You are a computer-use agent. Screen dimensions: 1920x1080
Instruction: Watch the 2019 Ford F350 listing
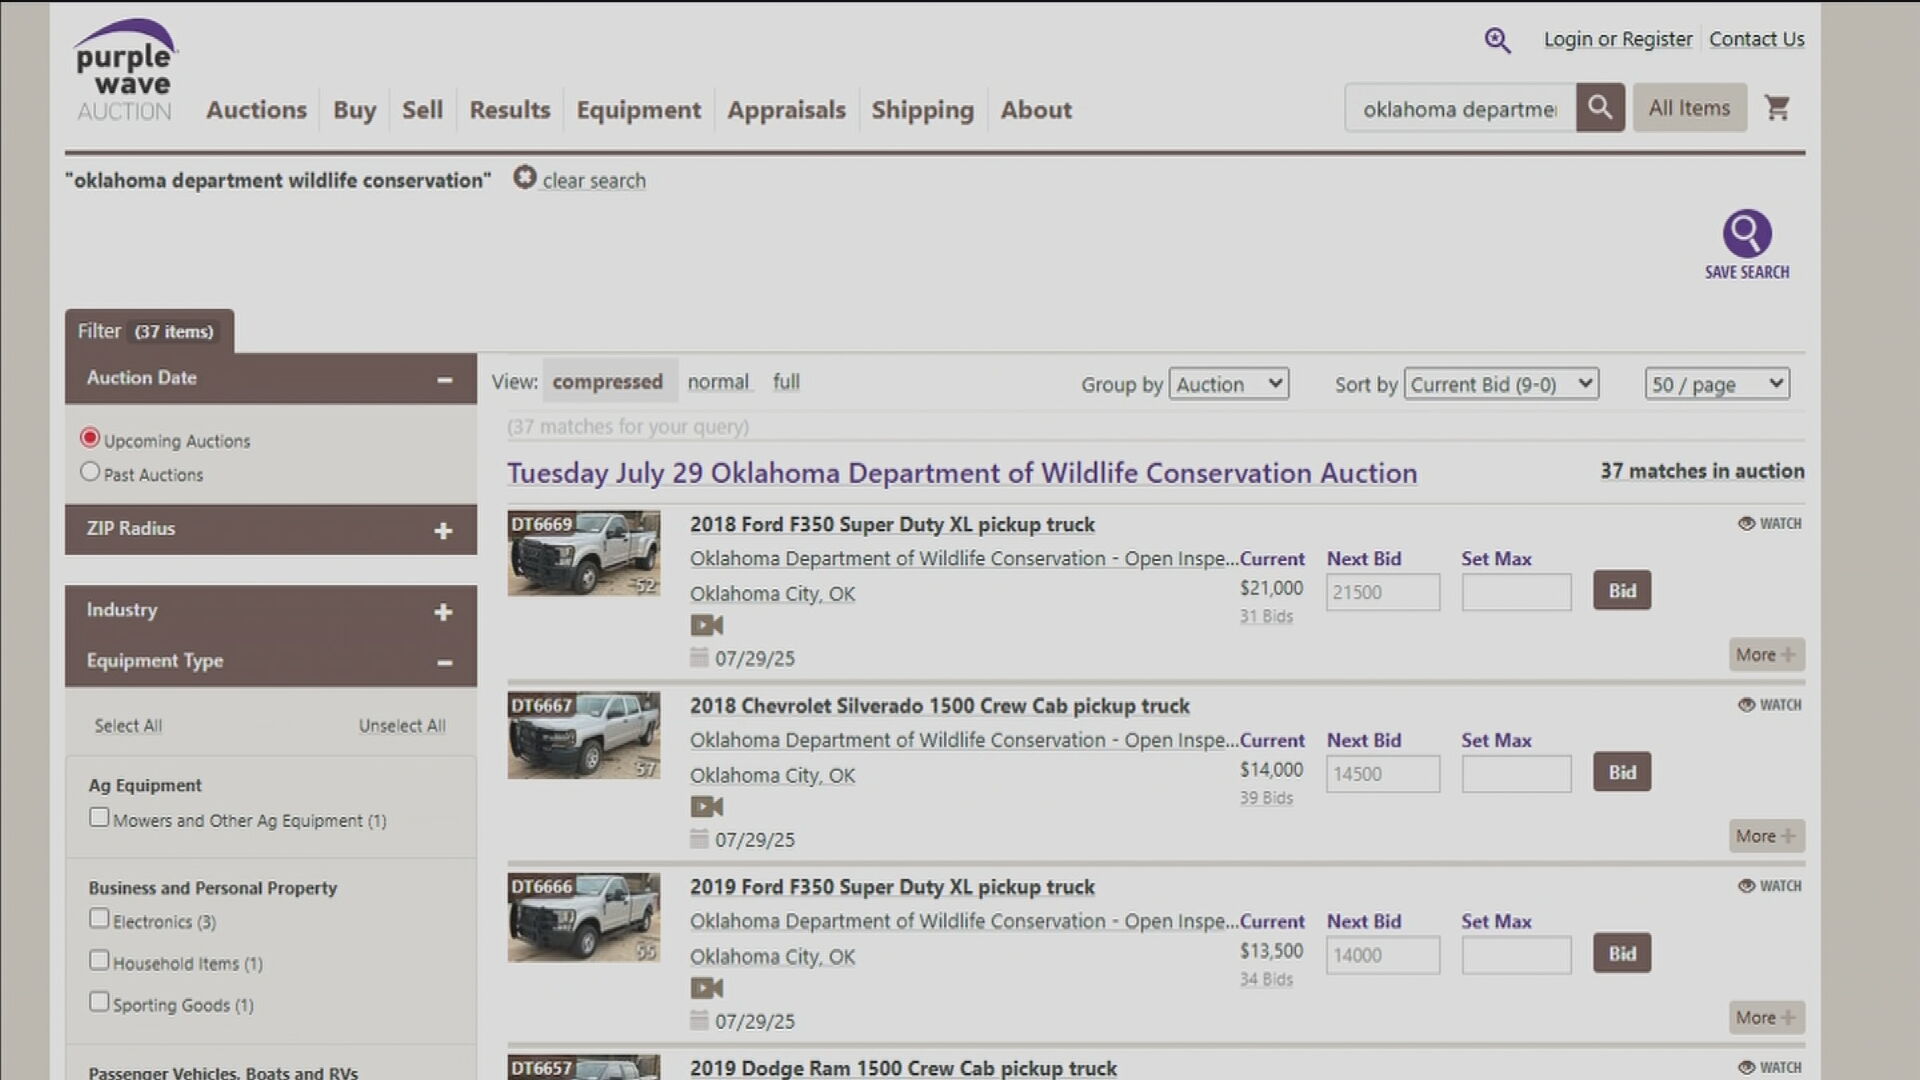1769,886
